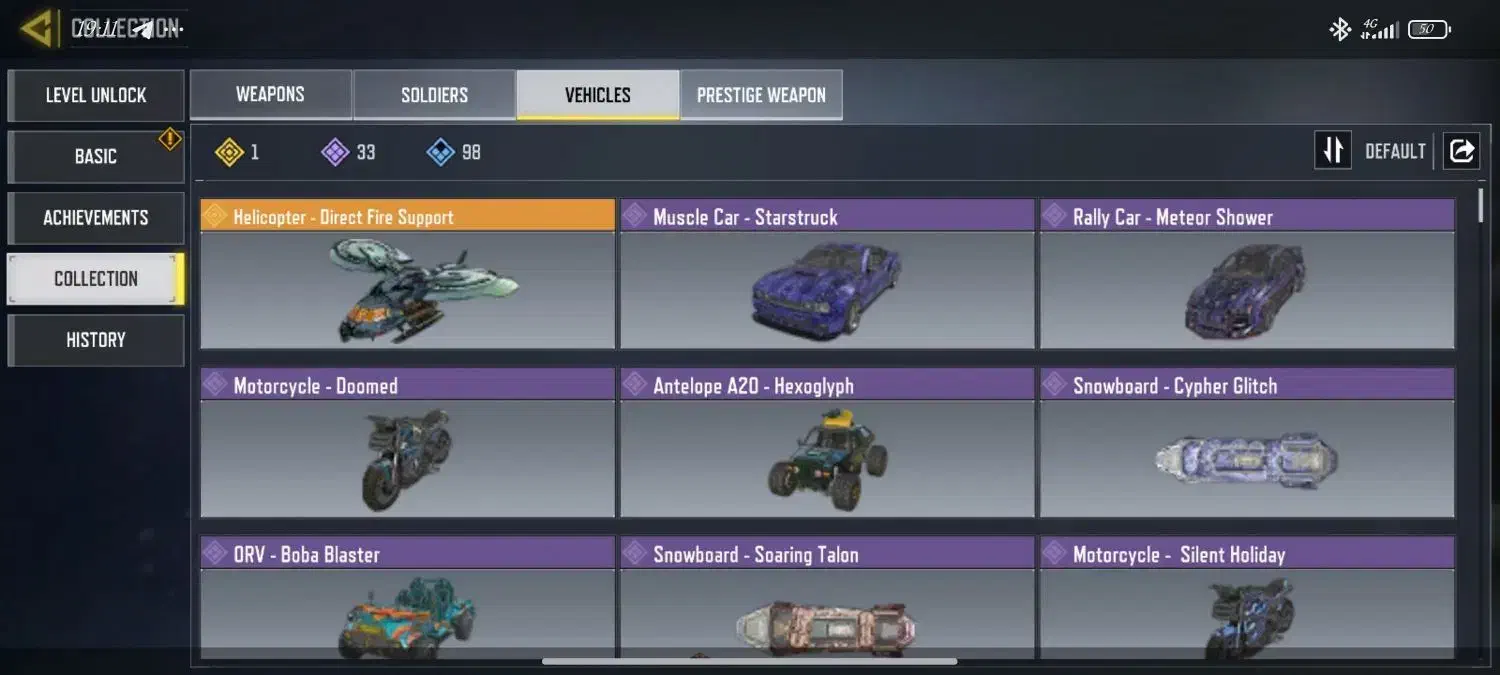Switch to the Soldiers tab
Viewport: 1500px width, 675px height.
click(434, 95)
